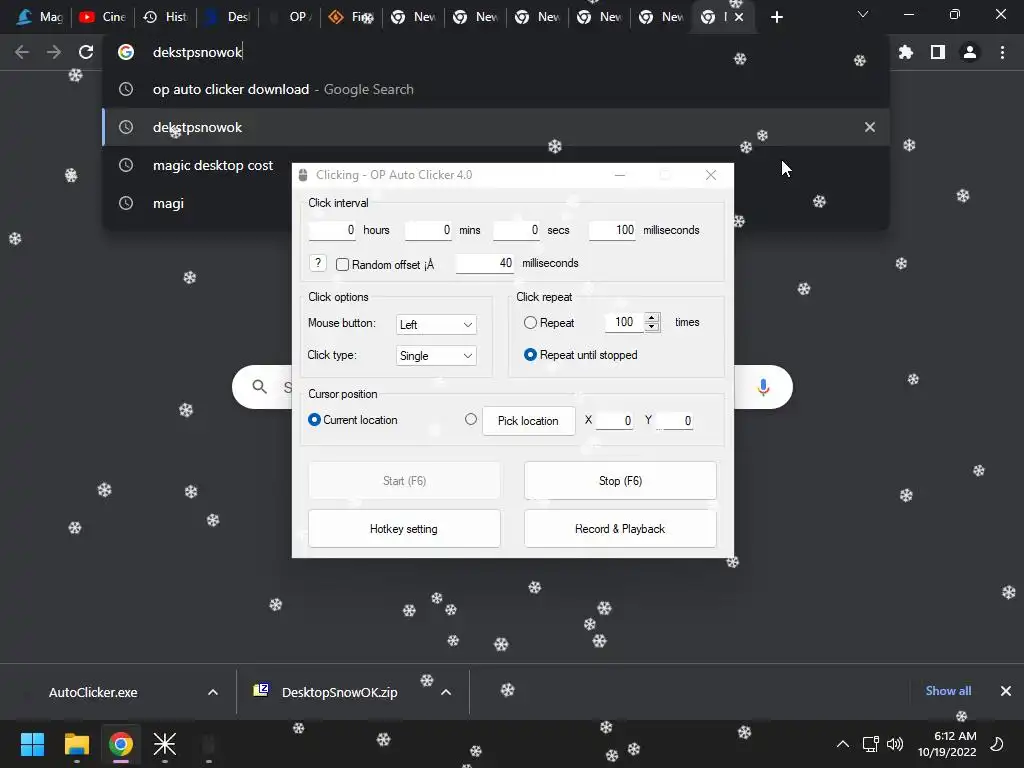Screen dimensions: 1024x768
Task: Switch to the Des tab
Action: (x=227, y=17)
